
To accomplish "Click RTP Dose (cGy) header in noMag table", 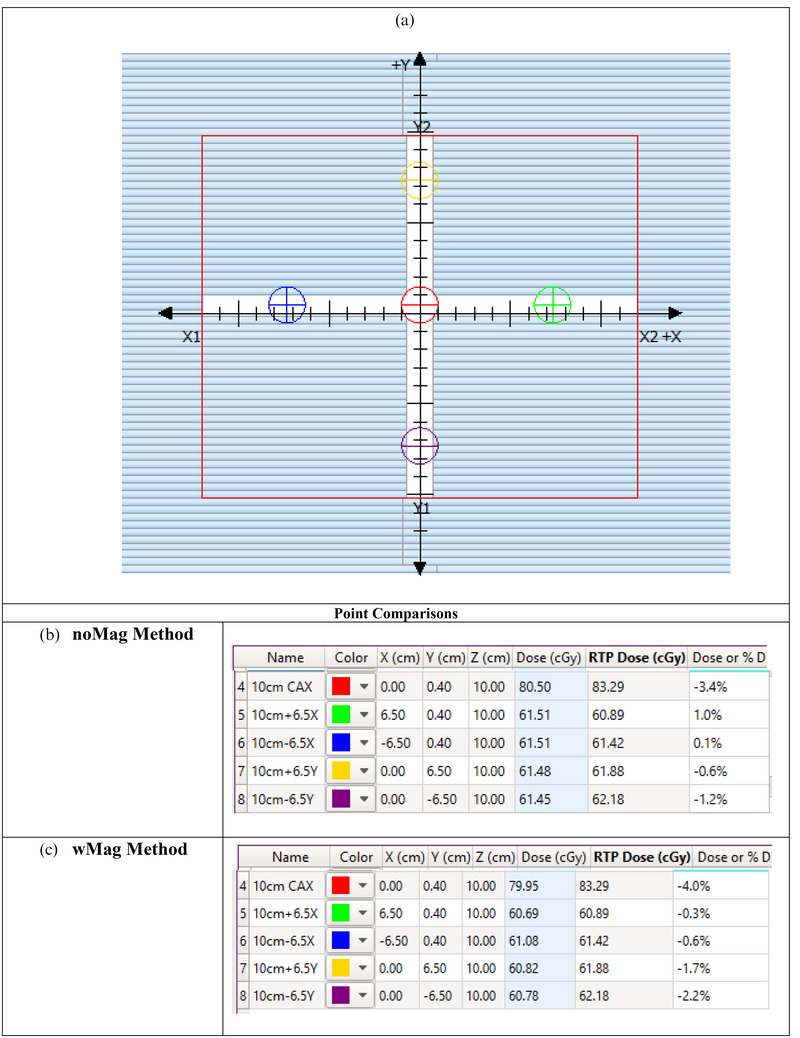I will click(x=636, y=658).
